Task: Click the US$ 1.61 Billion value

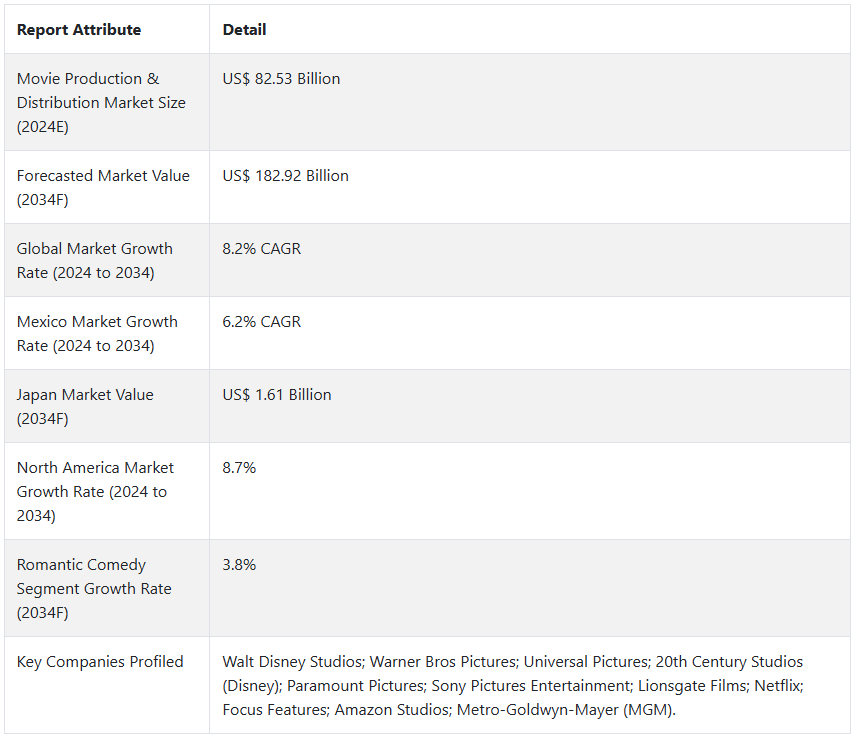Action: pos(277,395)
